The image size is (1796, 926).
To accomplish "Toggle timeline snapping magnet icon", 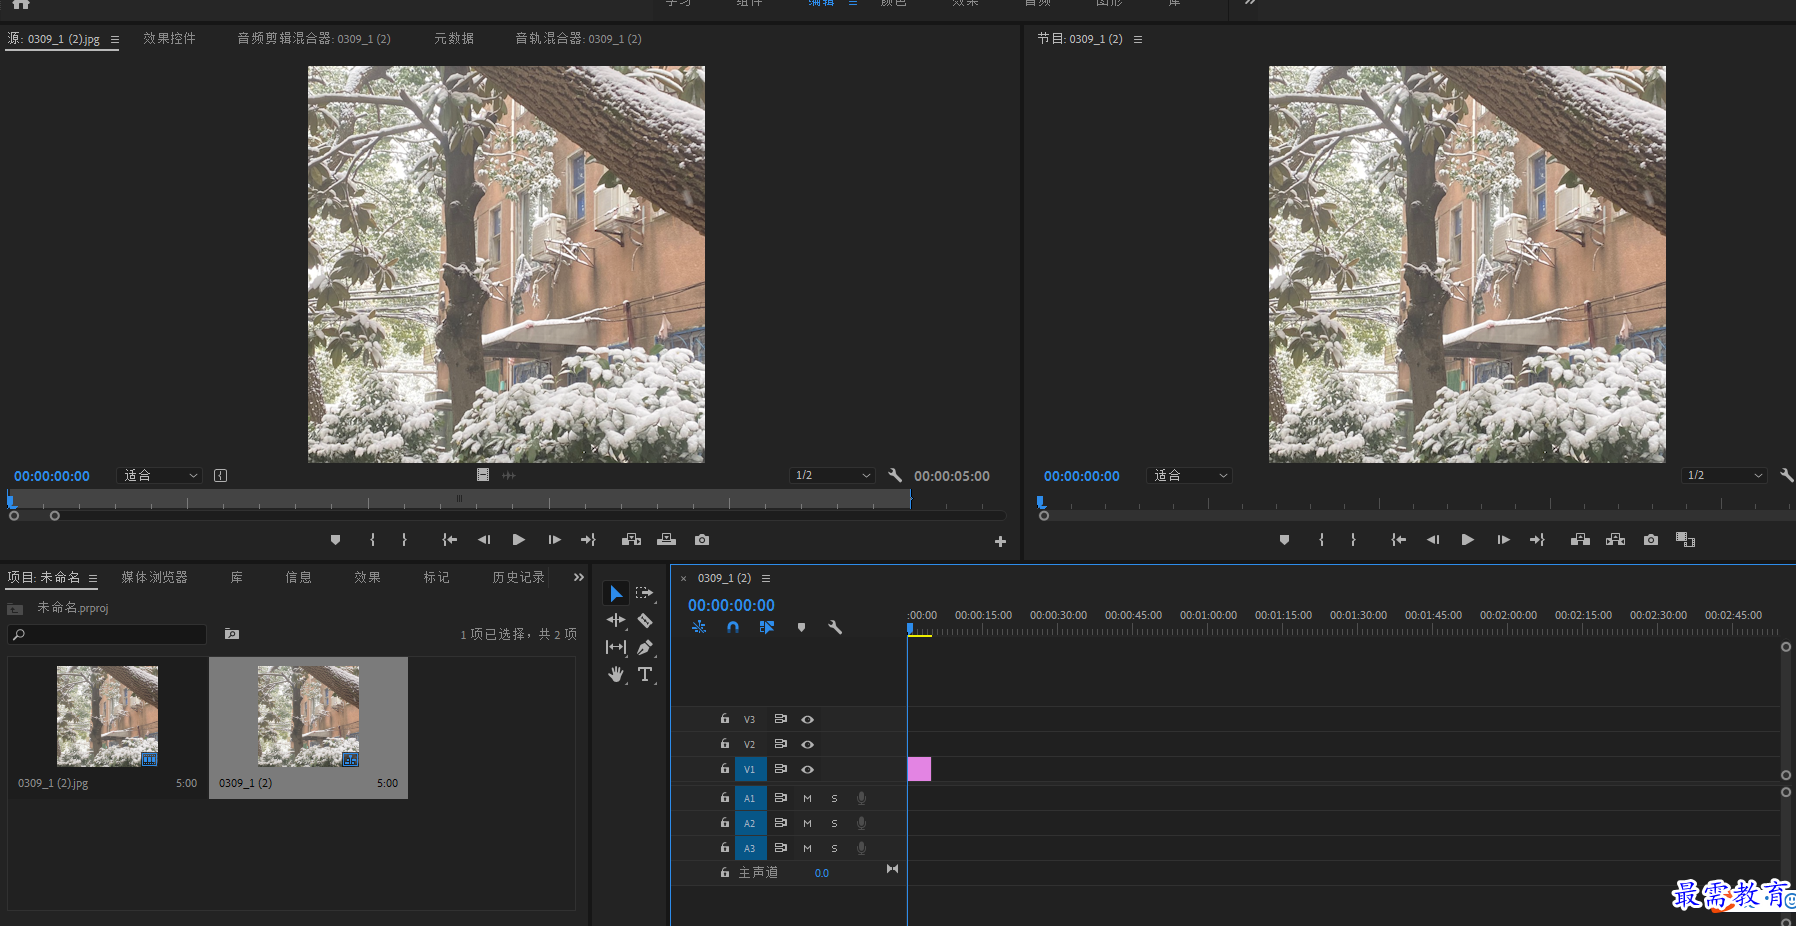I will point(733,627).
